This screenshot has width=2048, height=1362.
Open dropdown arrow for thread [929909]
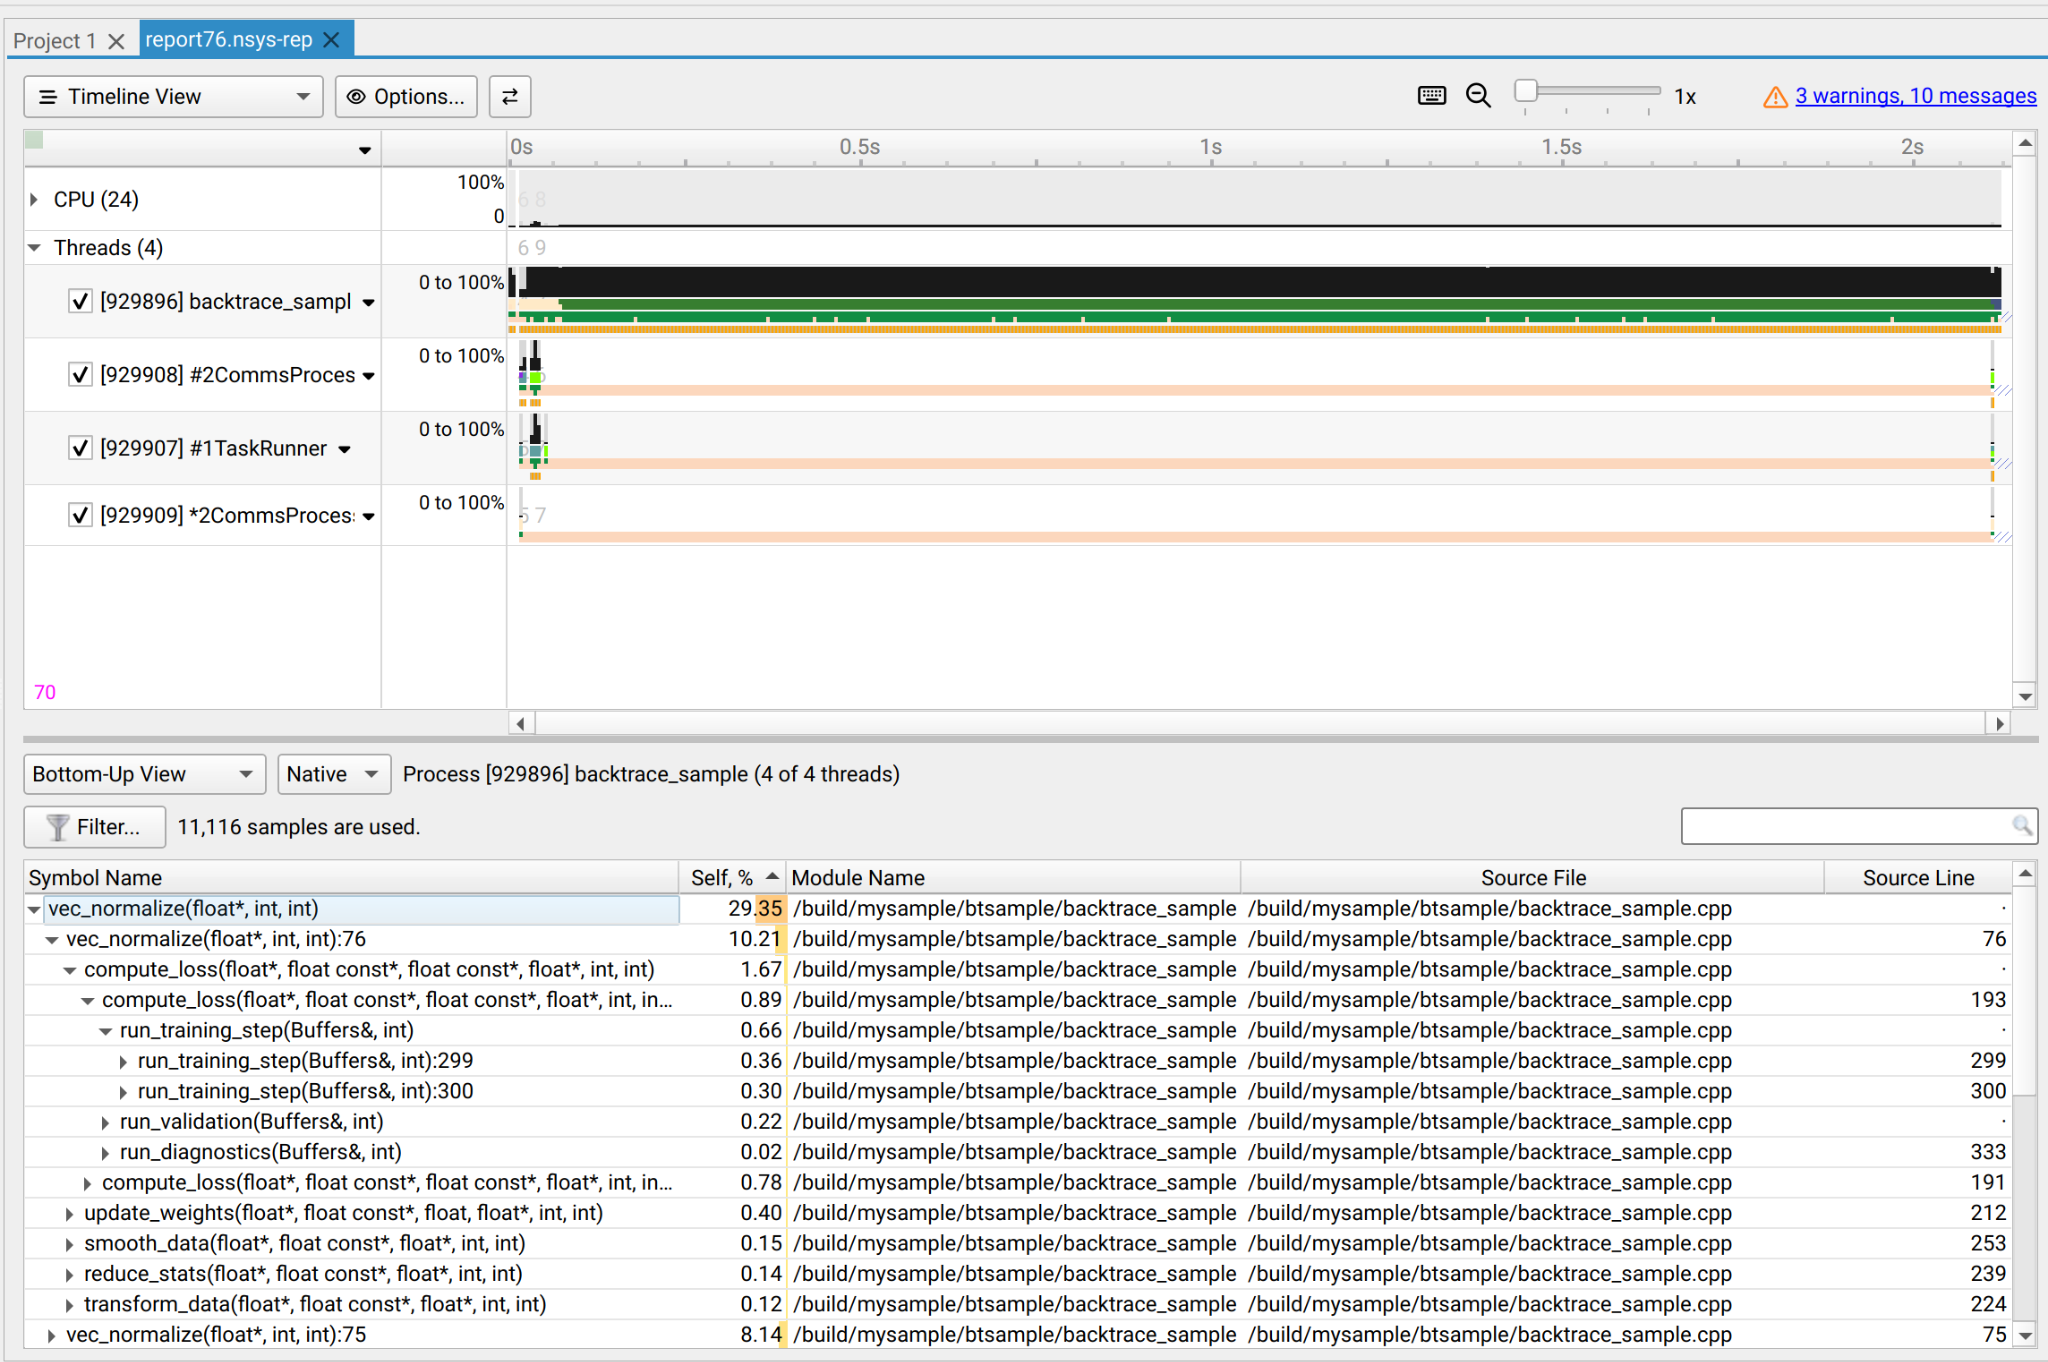point(368,516)
